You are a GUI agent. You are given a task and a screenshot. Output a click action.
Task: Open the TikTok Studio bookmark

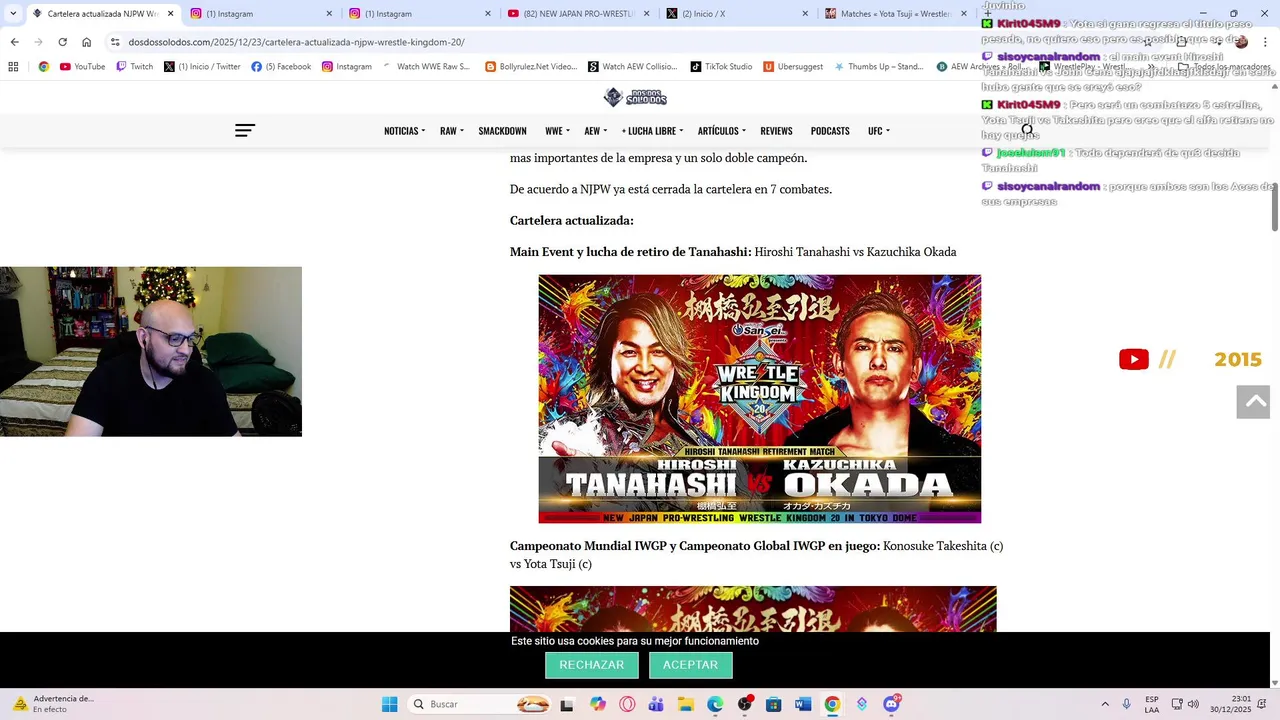click(721, 67)
